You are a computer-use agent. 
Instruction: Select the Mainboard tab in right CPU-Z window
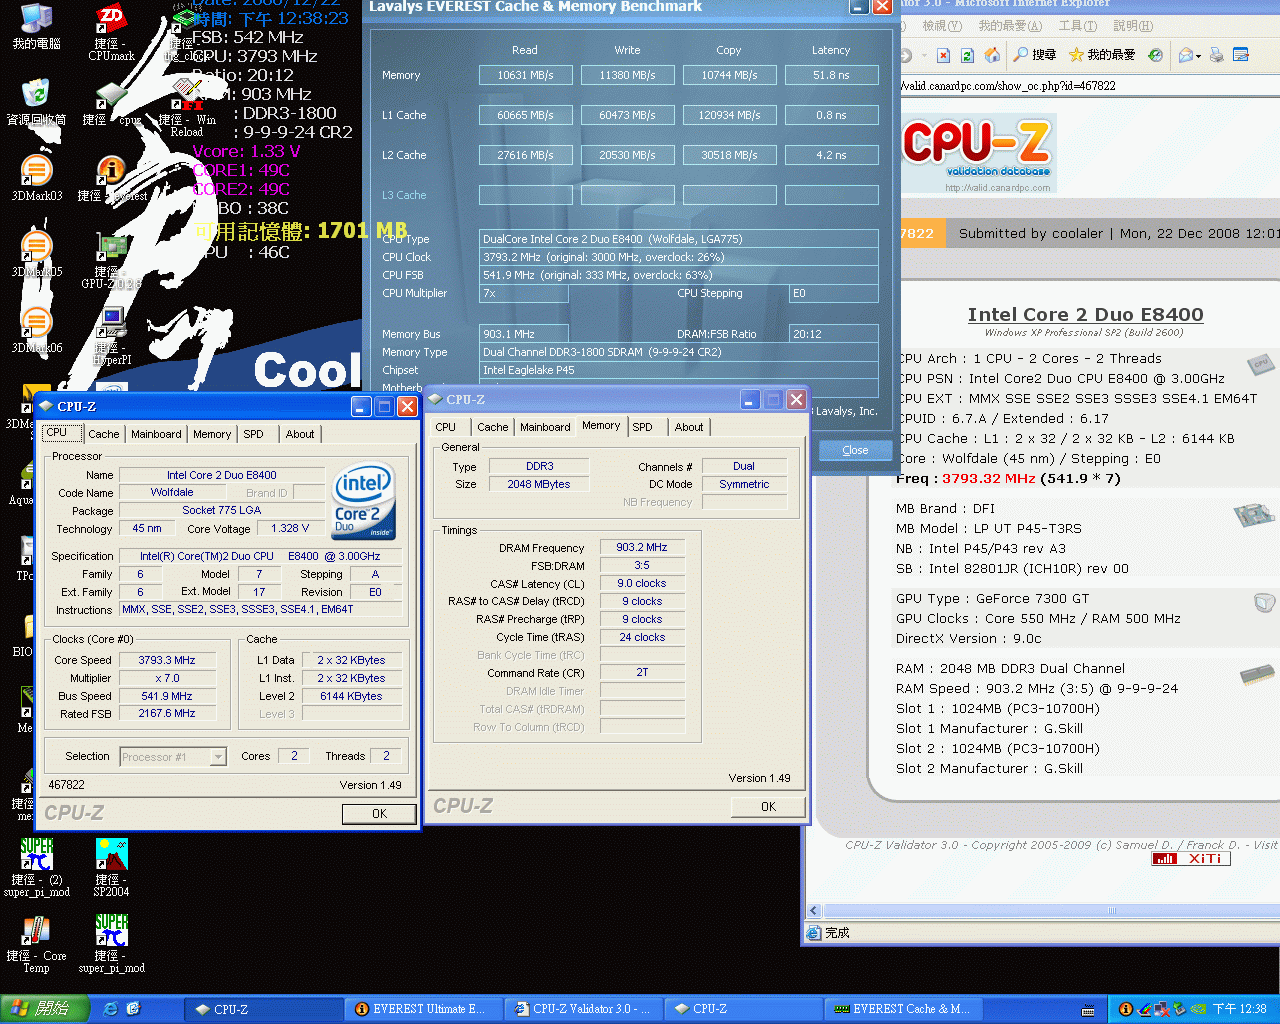point(545,427)
